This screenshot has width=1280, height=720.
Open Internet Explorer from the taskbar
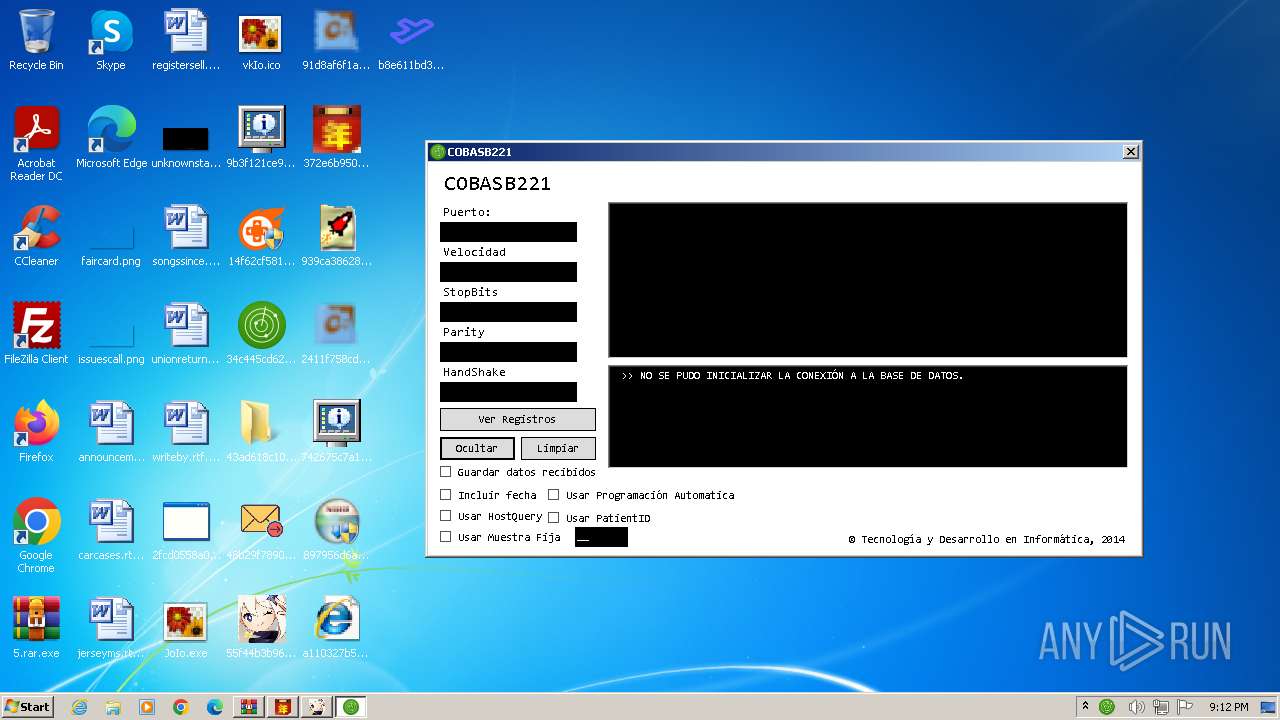pos(79,707)
